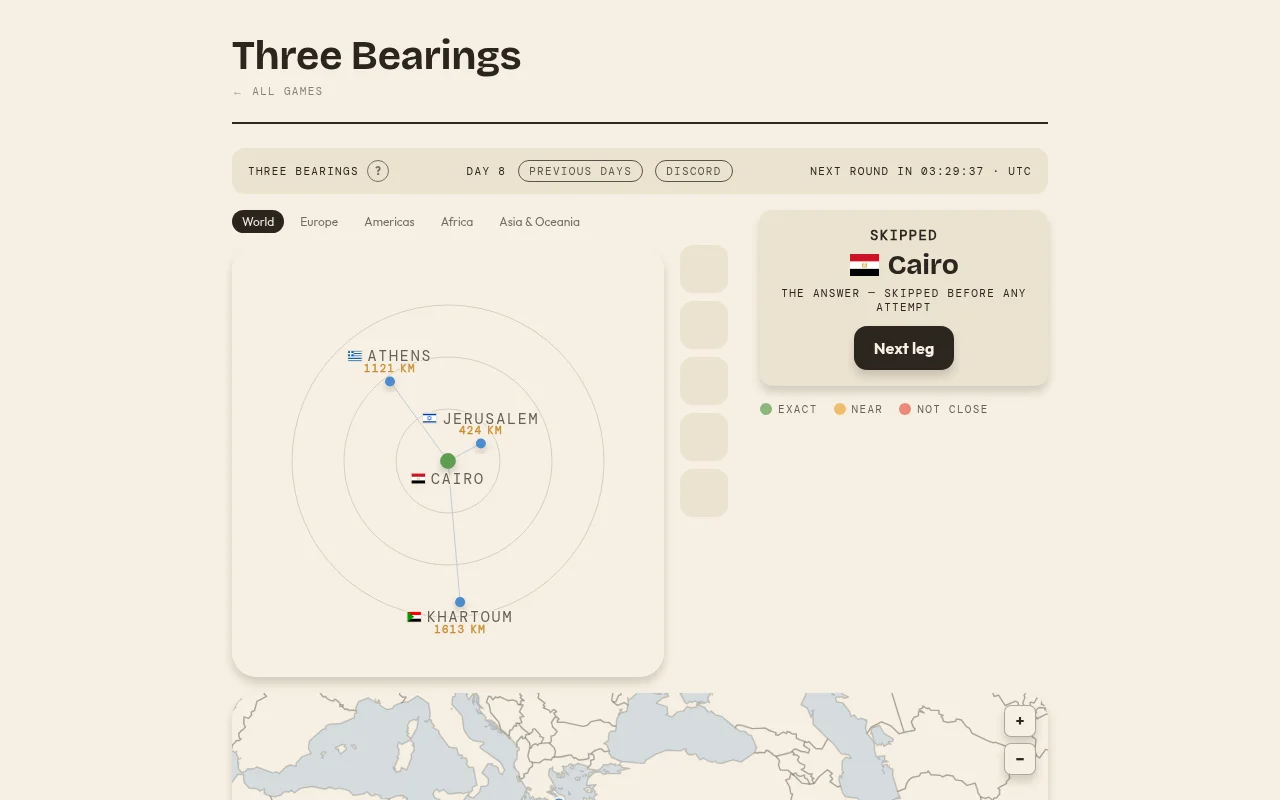
Task: Click the red Not Close legend swatch
Action: pos(905,409)
